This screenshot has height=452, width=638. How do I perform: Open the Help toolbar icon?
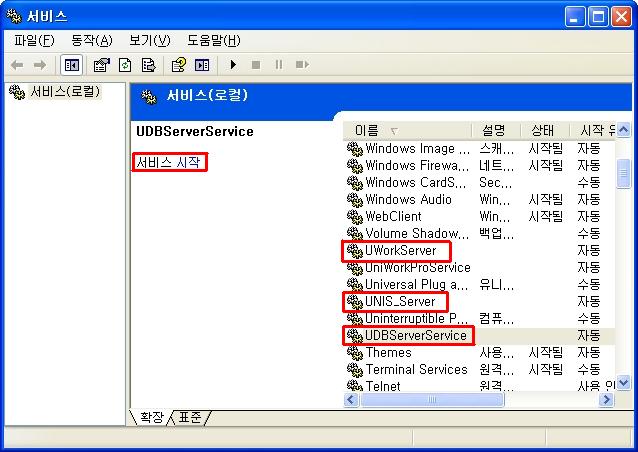pyautogui.click(x=178, y=65)
